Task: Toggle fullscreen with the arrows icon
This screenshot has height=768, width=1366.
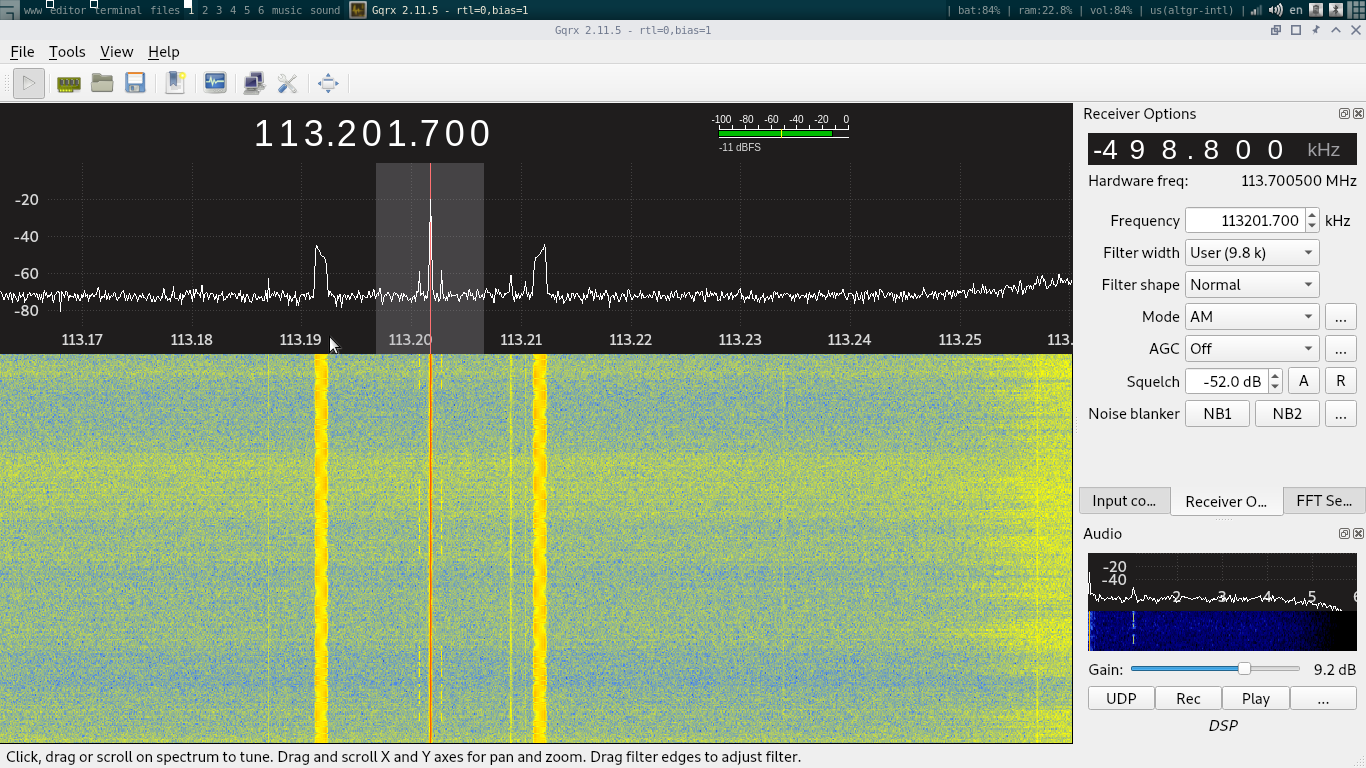Action: 328,83
